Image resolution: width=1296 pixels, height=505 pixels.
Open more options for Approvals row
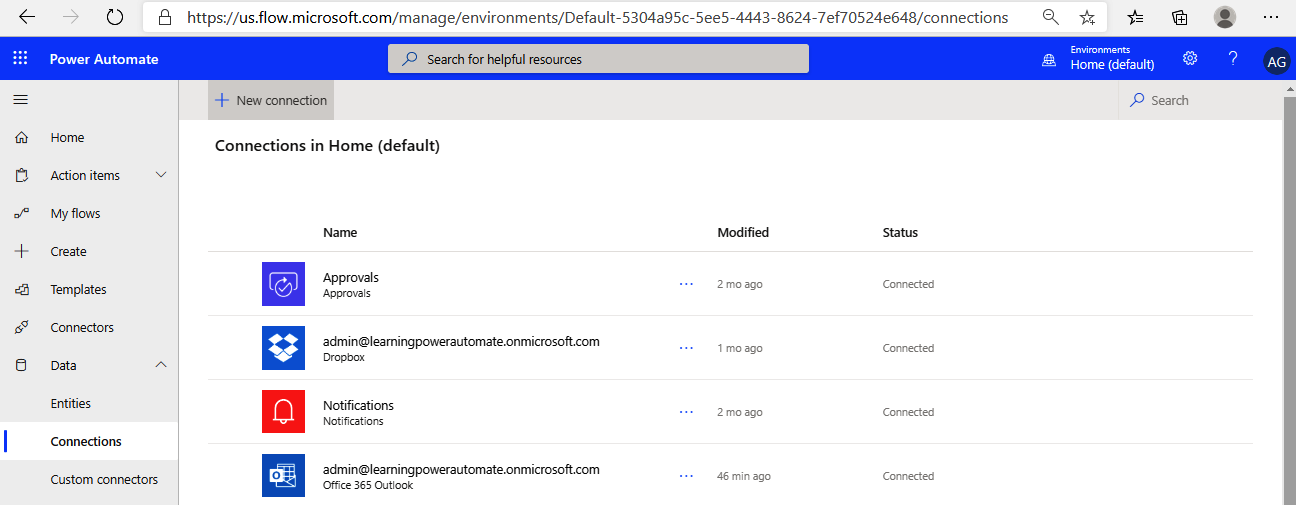[x=686, y=284]
